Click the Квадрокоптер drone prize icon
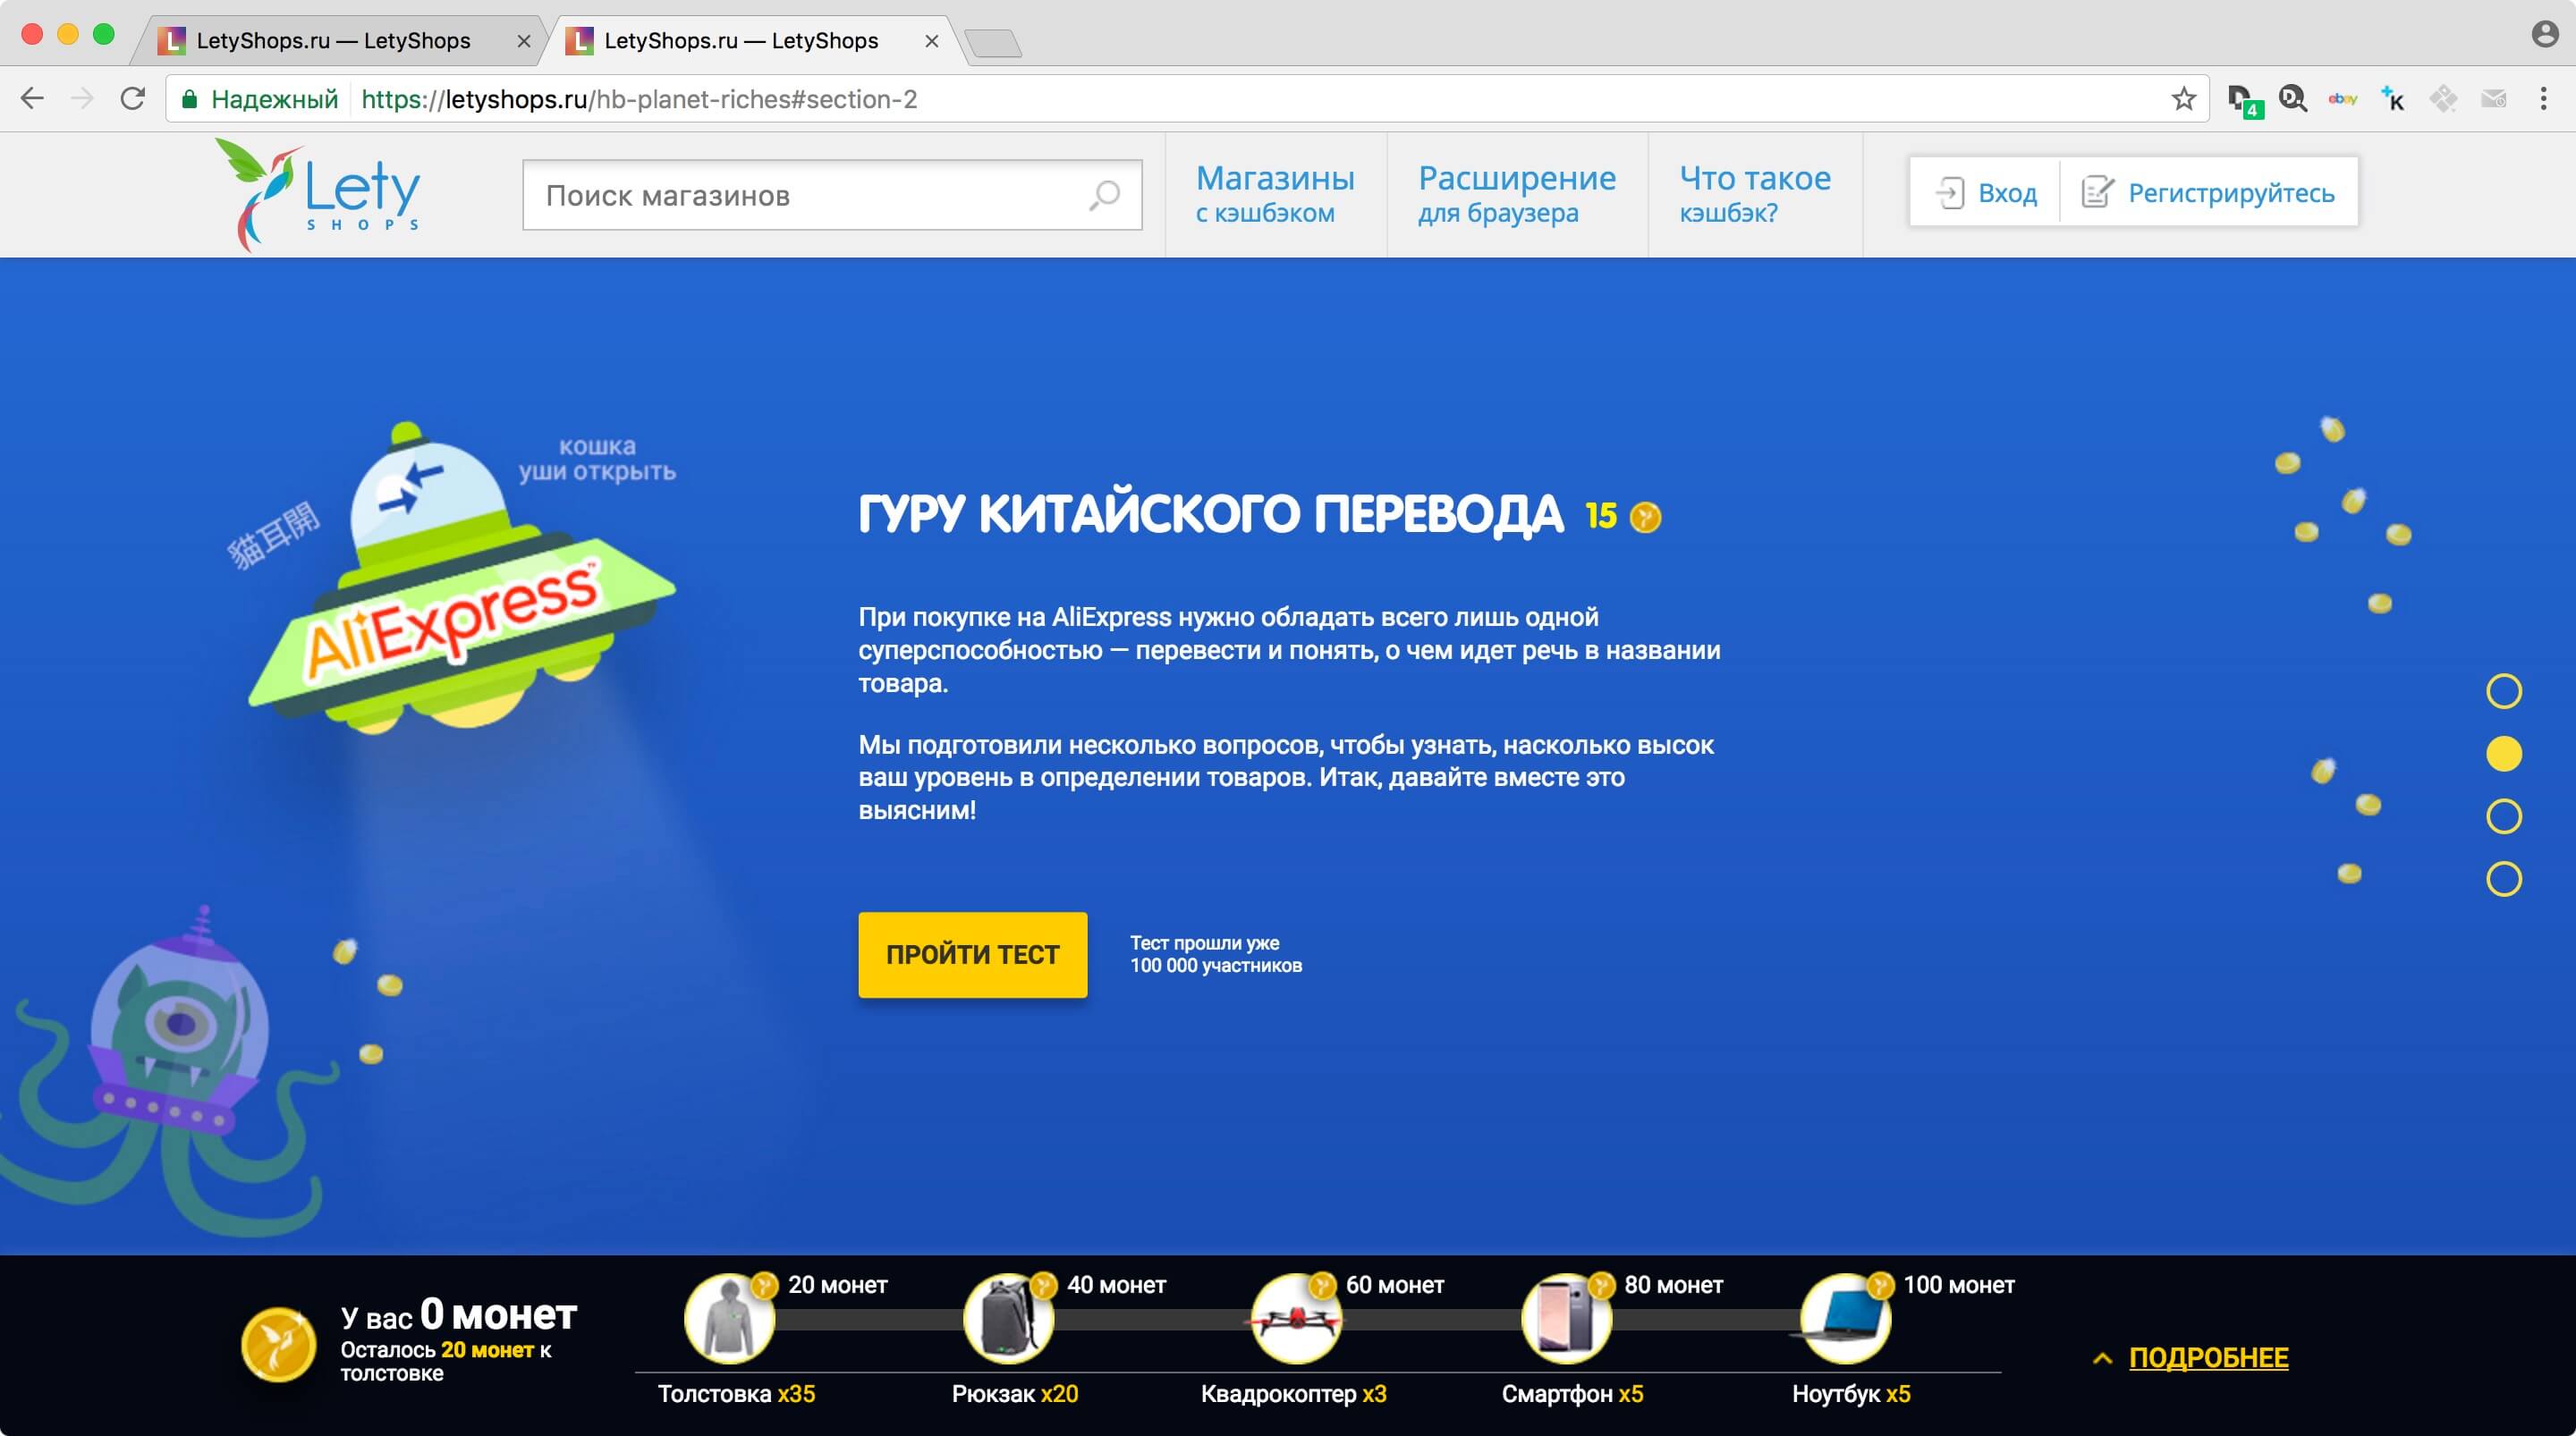This screenshot has width=2576, height=1436. [x=1296, y=1318]
